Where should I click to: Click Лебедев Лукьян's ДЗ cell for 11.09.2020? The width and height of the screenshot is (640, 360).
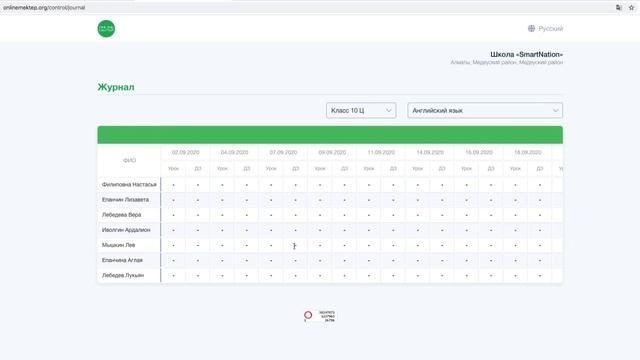click(x=393, y=276)
